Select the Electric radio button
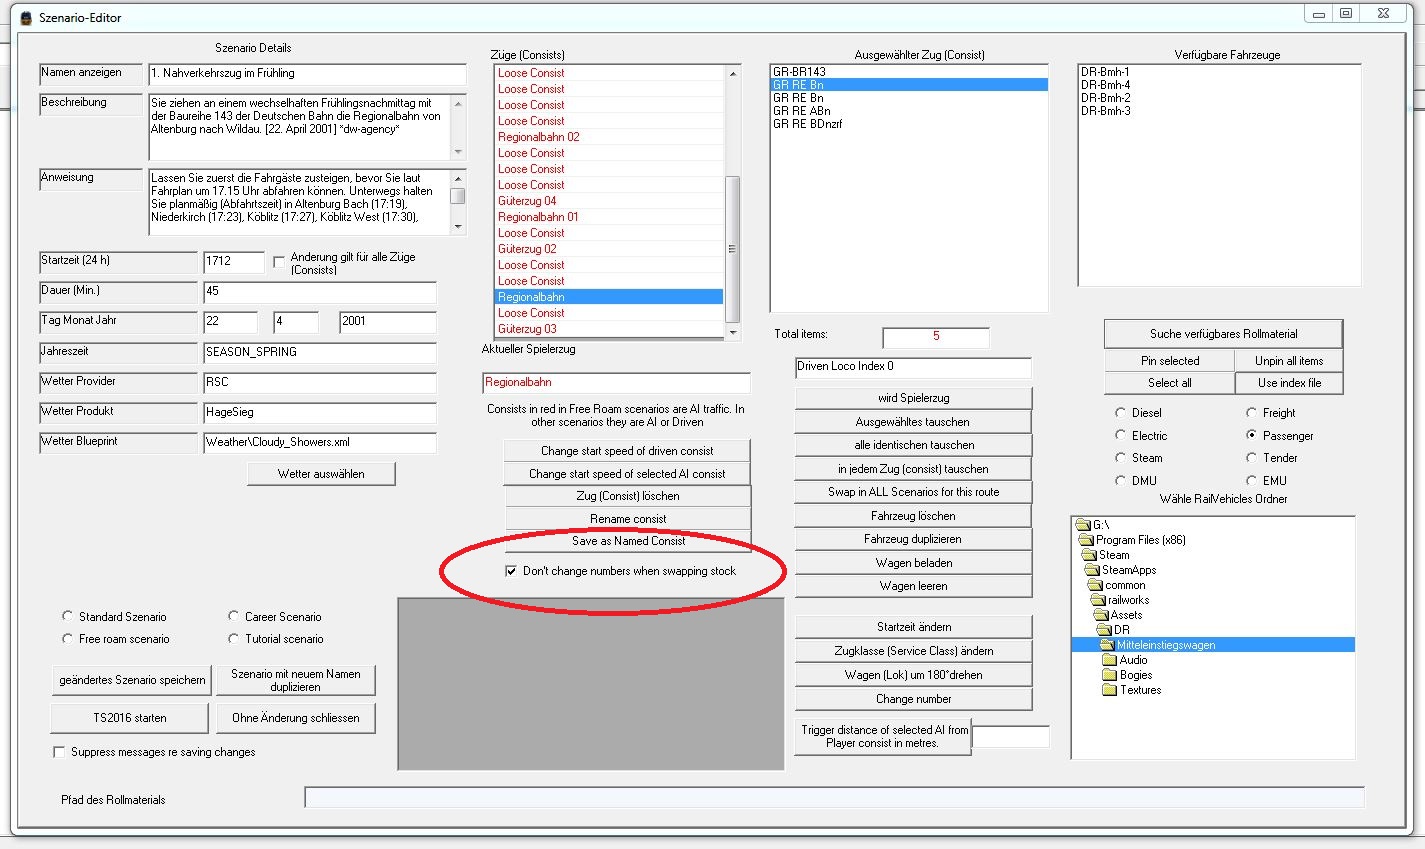Screen dimensions: 1425x849 (x=1120, y=435)
